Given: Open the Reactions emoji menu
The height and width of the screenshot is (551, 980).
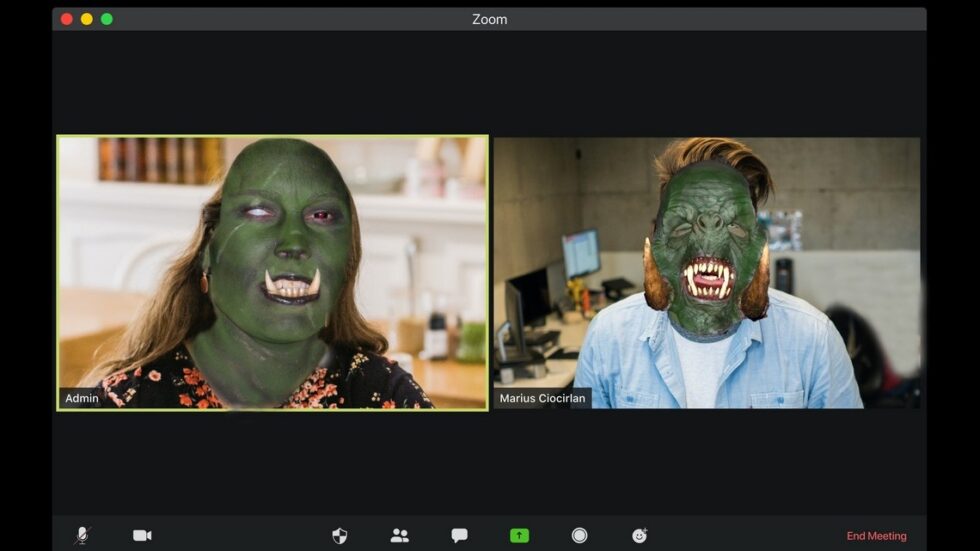Looking at the screenshot, I should [x=640, y=535].
